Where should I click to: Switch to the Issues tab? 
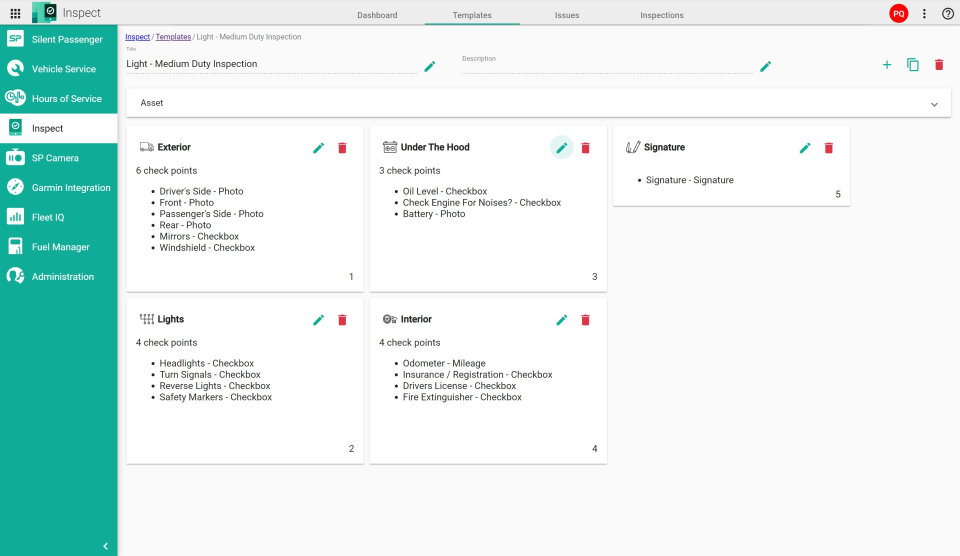pyautogui.click(x=567, y=15)
